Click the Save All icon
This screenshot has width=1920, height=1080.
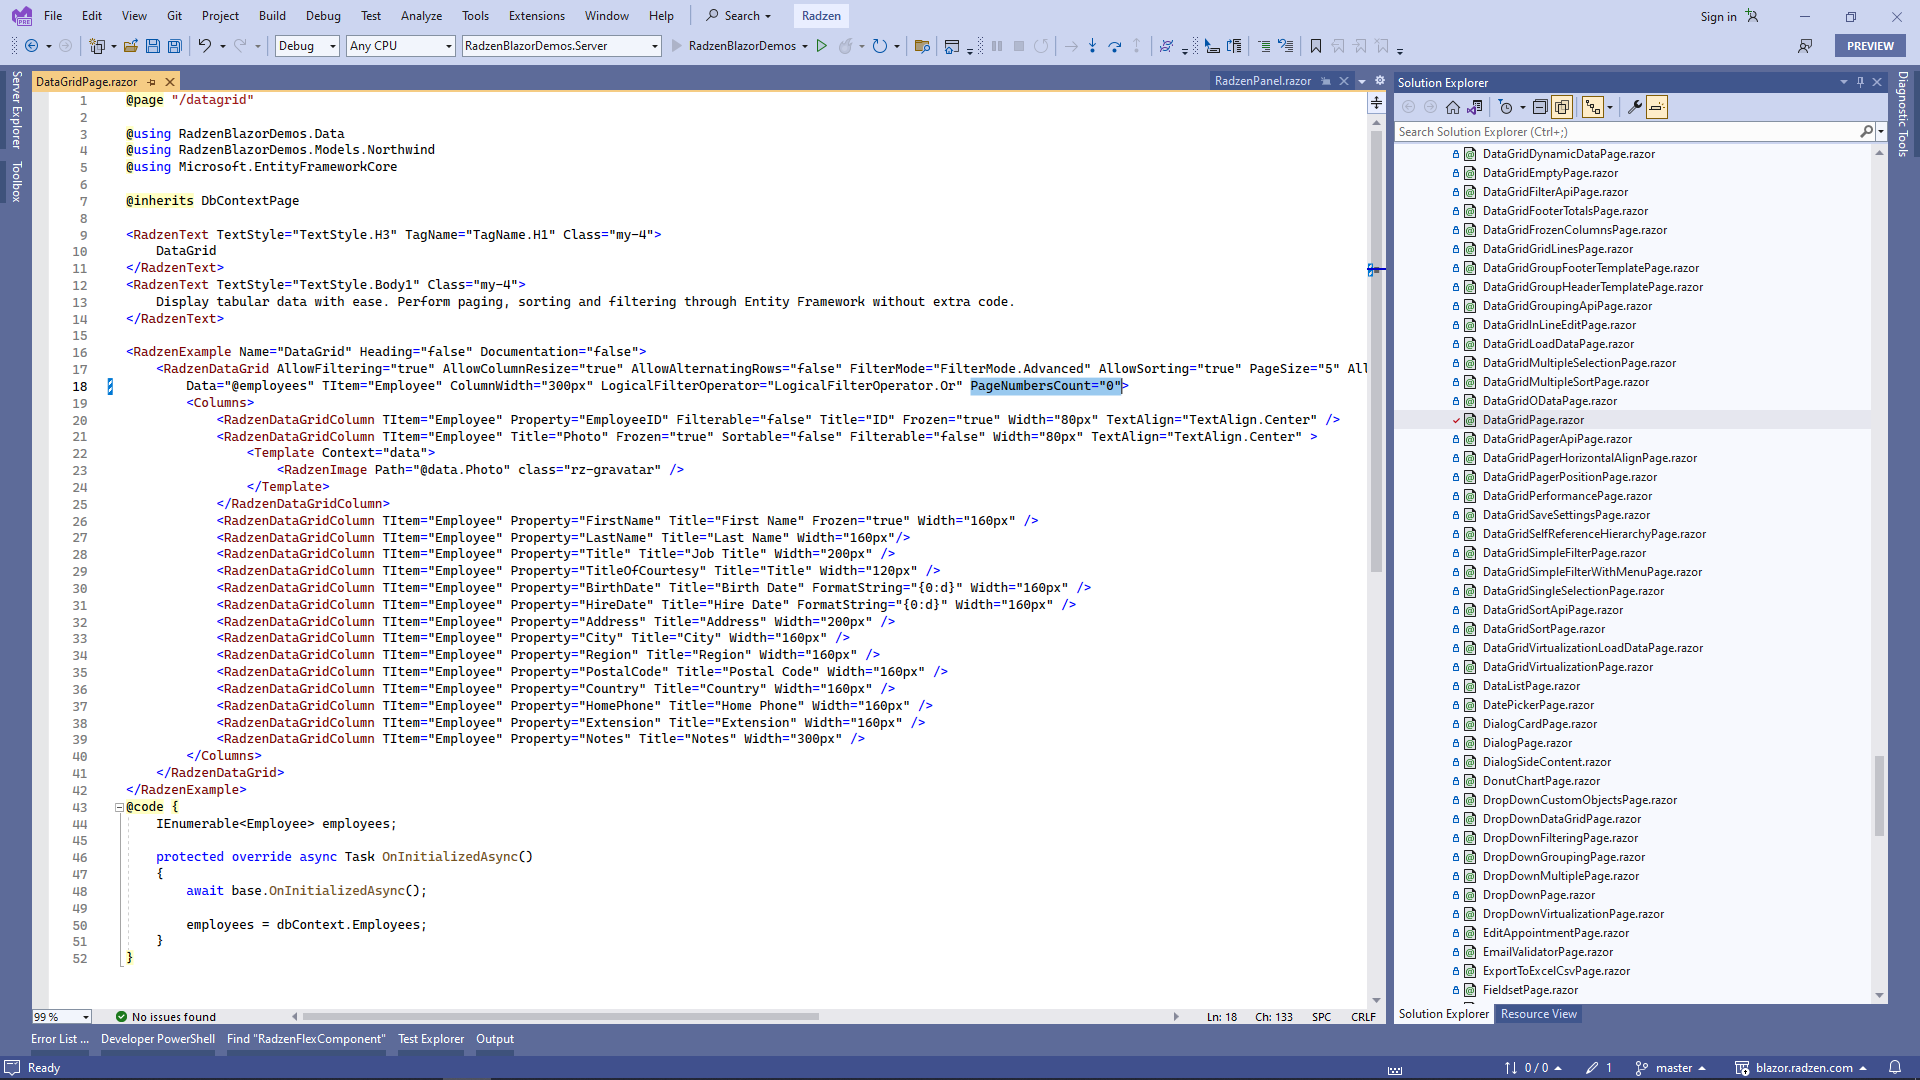(175, 46)
